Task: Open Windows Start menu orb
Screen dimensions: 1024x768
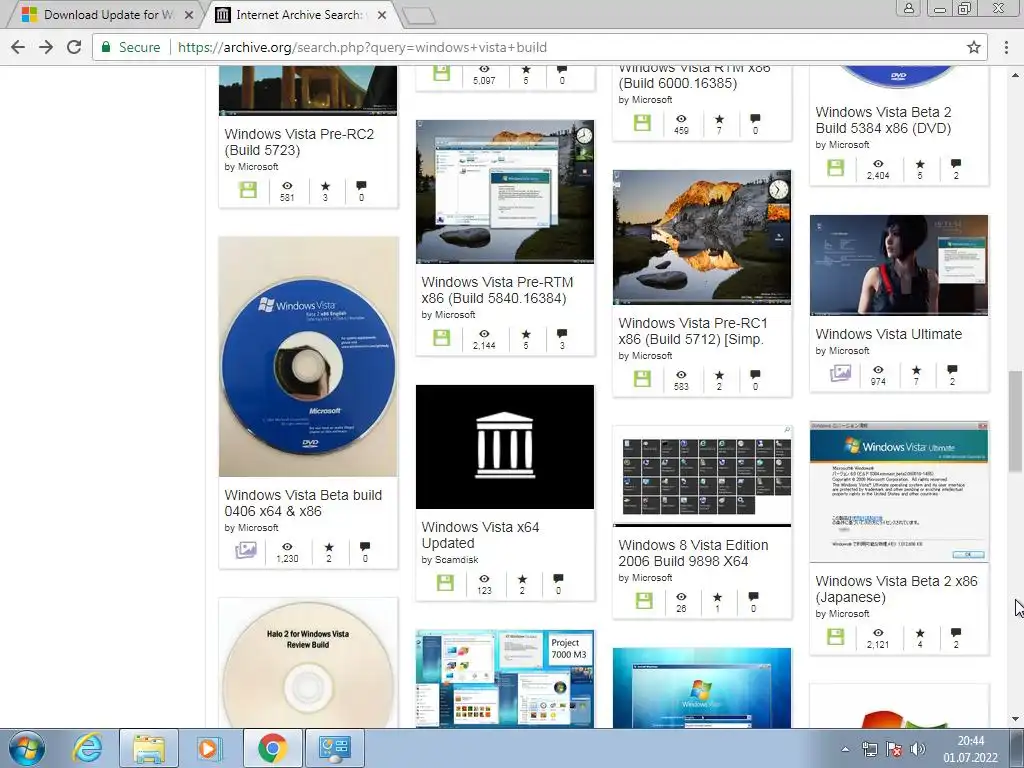Action: (27, 748)
